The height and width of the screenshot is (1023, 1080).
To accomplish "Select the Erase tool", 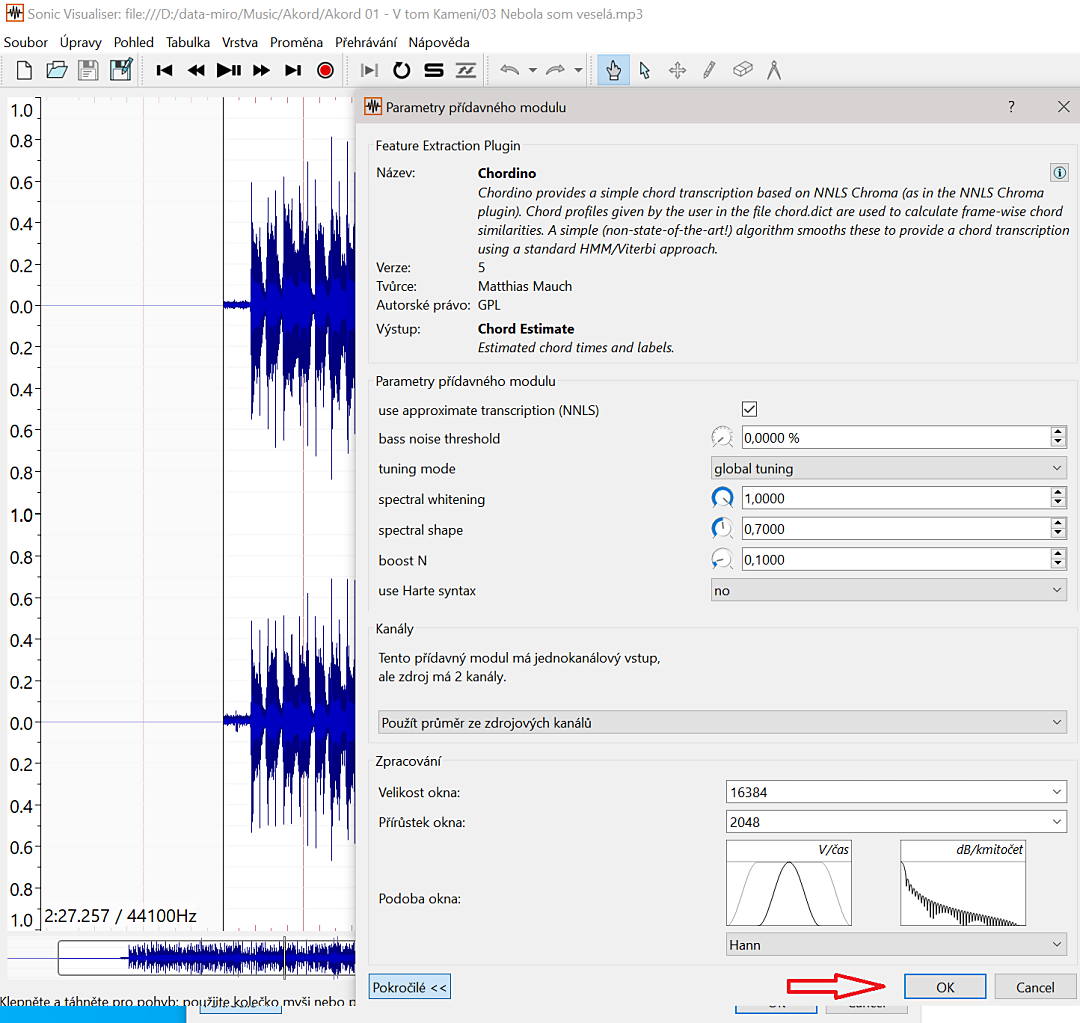I will [x=742, y=70].
